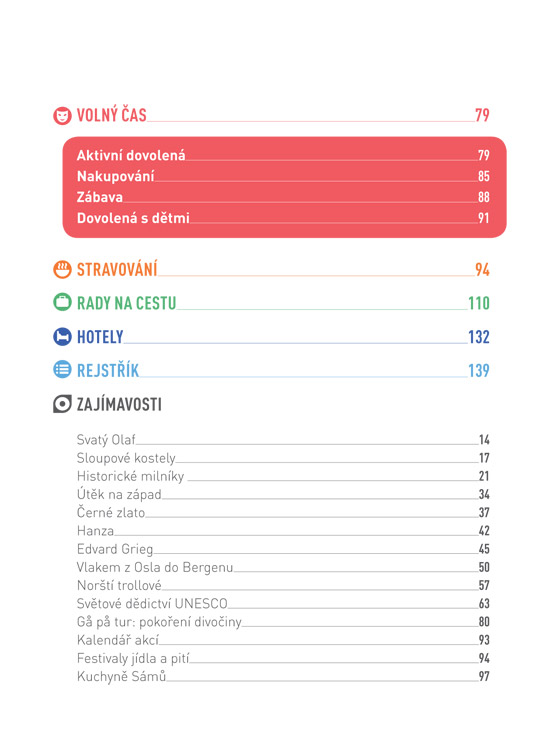The width and height of the screenshot is (547, 750).
Task: Click Vlakem z Osla do Bergenu
Action: (x=155, y=567)
